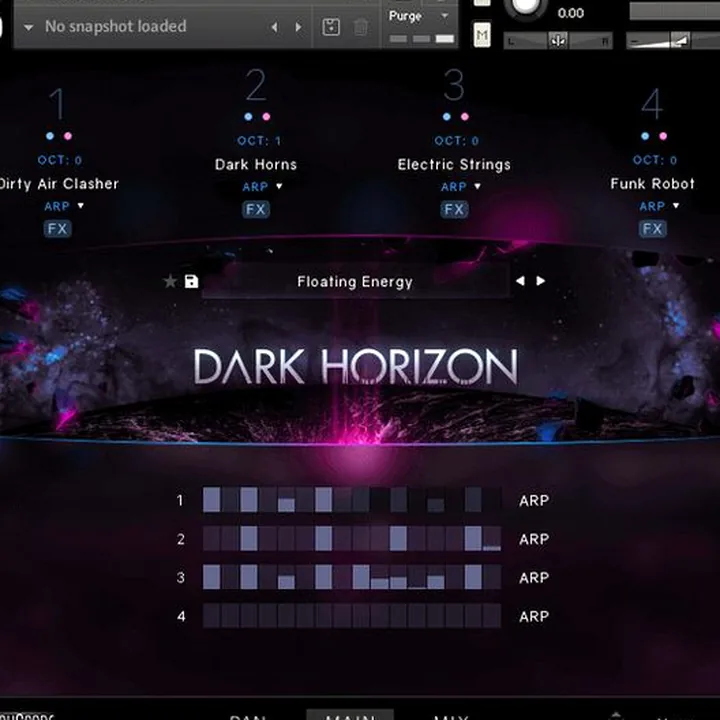Load next snapshot with right arrow
Screen dimensions: 720x720
(x=298, y=28)
